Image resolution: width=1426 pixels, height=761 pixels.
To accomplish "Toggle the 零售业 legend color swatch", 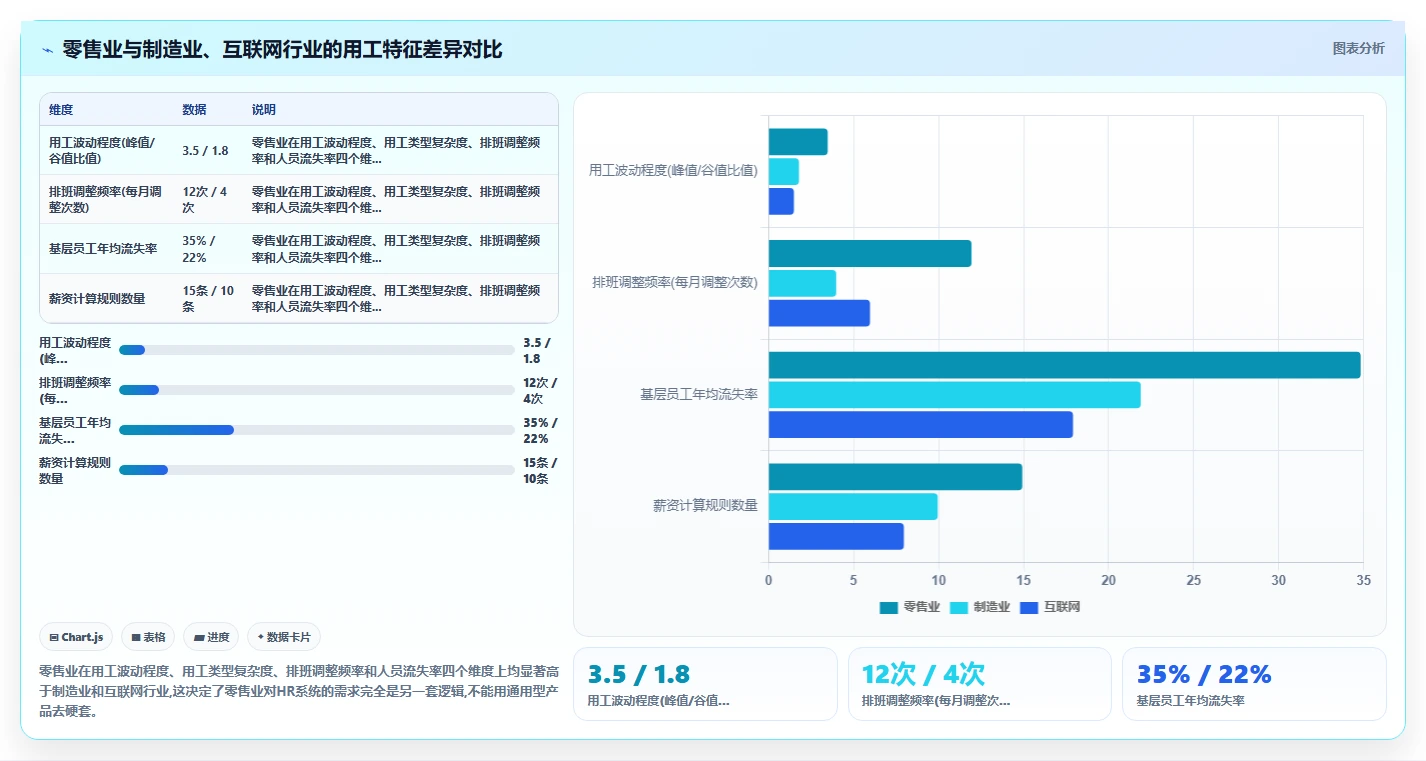I will click(889, 607).
